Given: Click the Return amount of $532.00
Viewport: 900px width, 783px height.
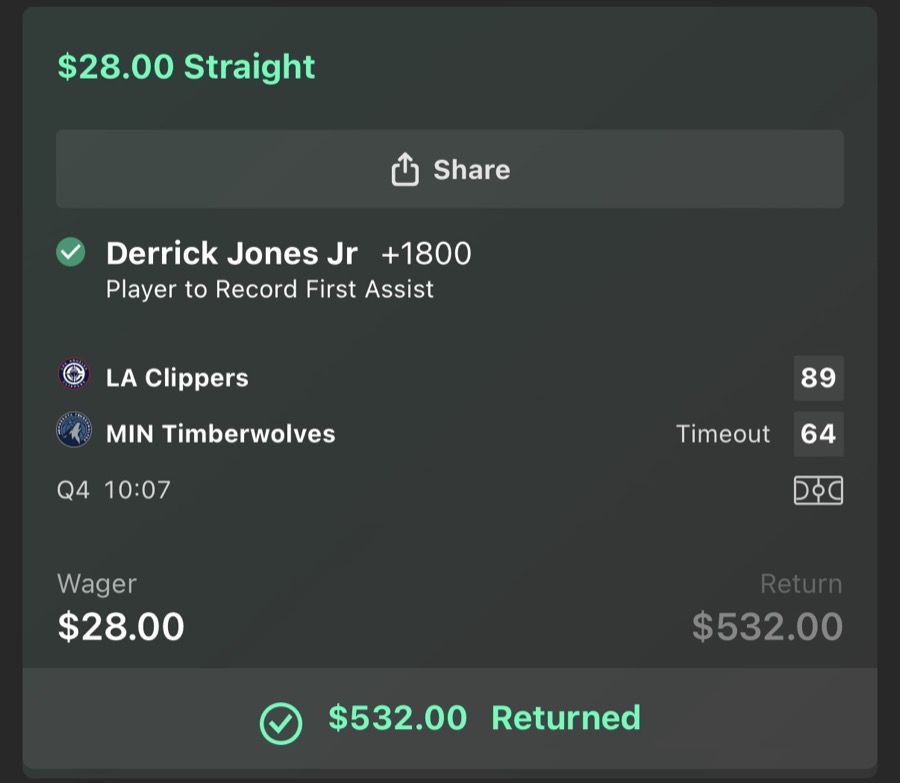Looking at the screenshot, I should (x=766, y=626).
